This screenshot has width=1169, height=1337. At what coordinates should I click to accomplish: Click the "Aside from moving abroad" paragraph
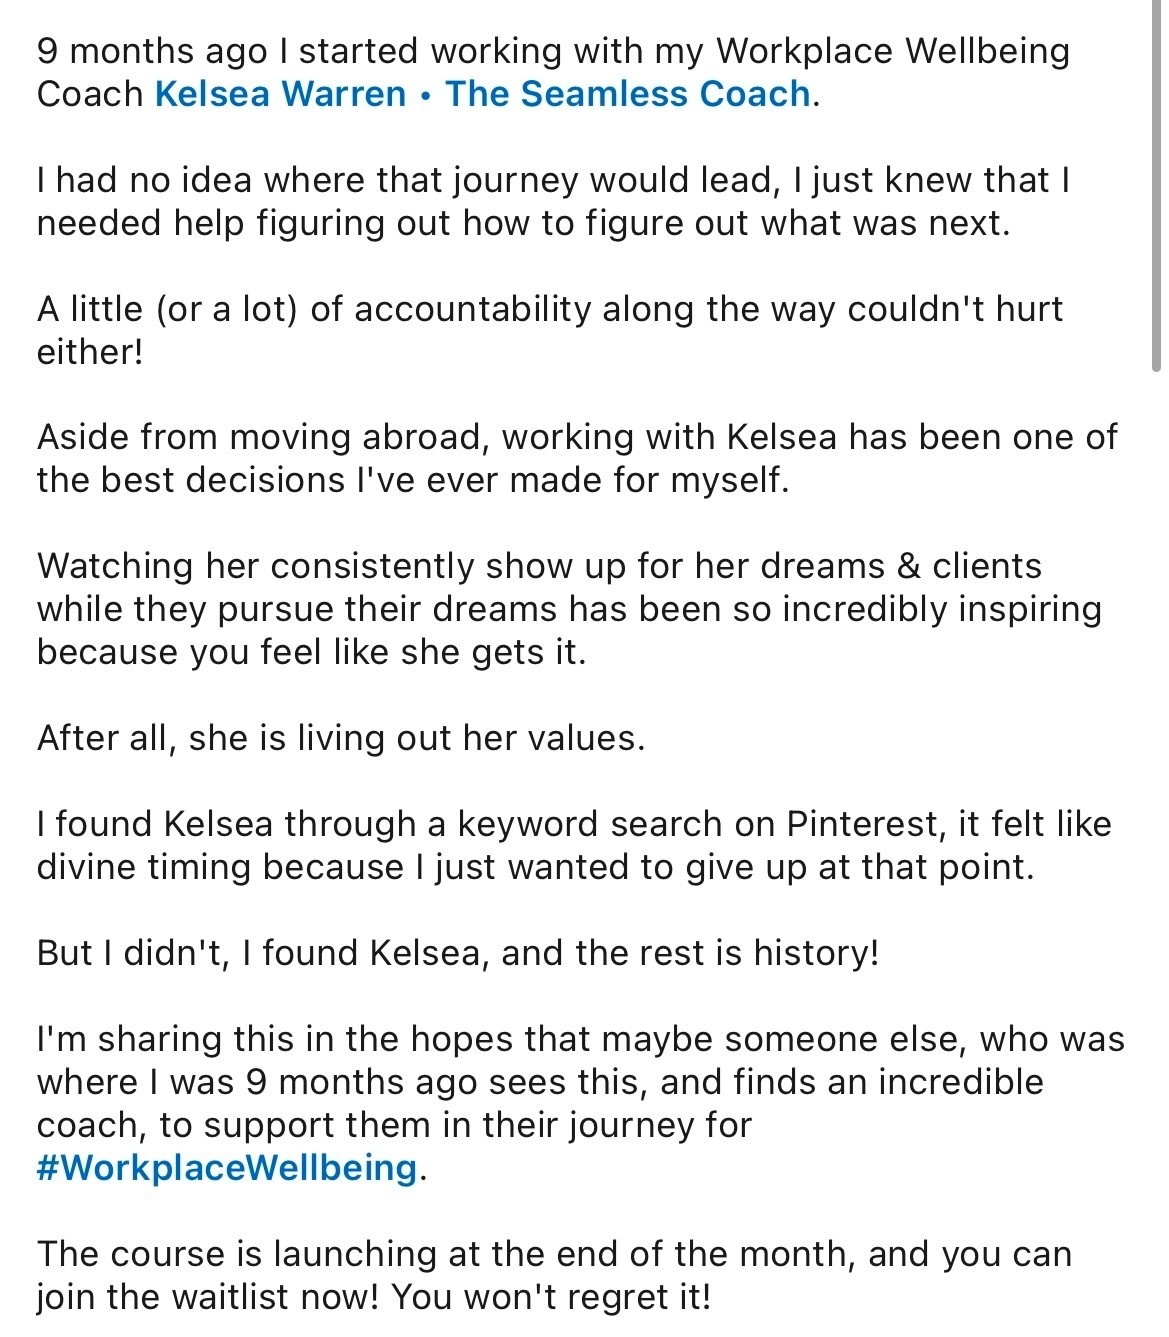click(577, 459)
